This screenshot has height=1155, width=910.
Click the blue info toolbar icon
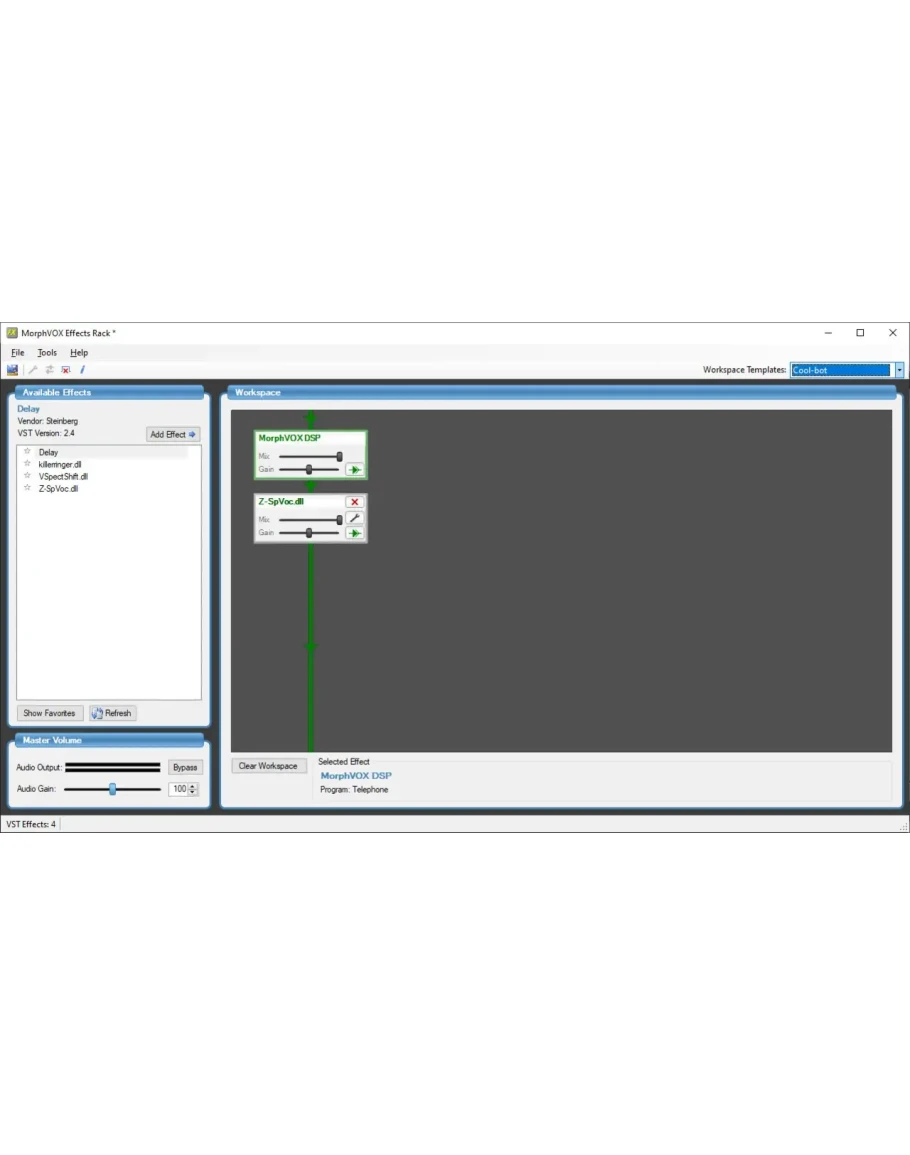click(83, 370)
